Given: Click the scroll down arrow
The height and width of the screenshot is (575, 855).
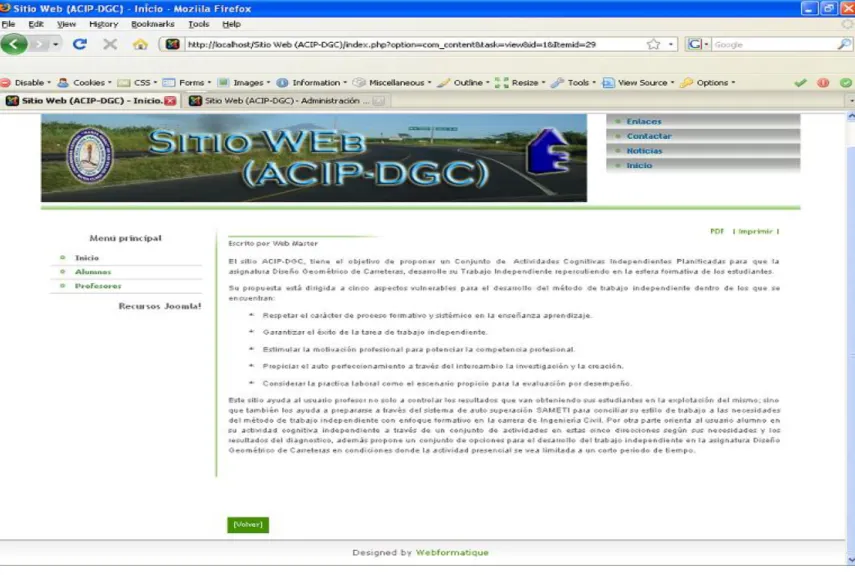Looking at the screenshot, I should [x=851, y=560].
